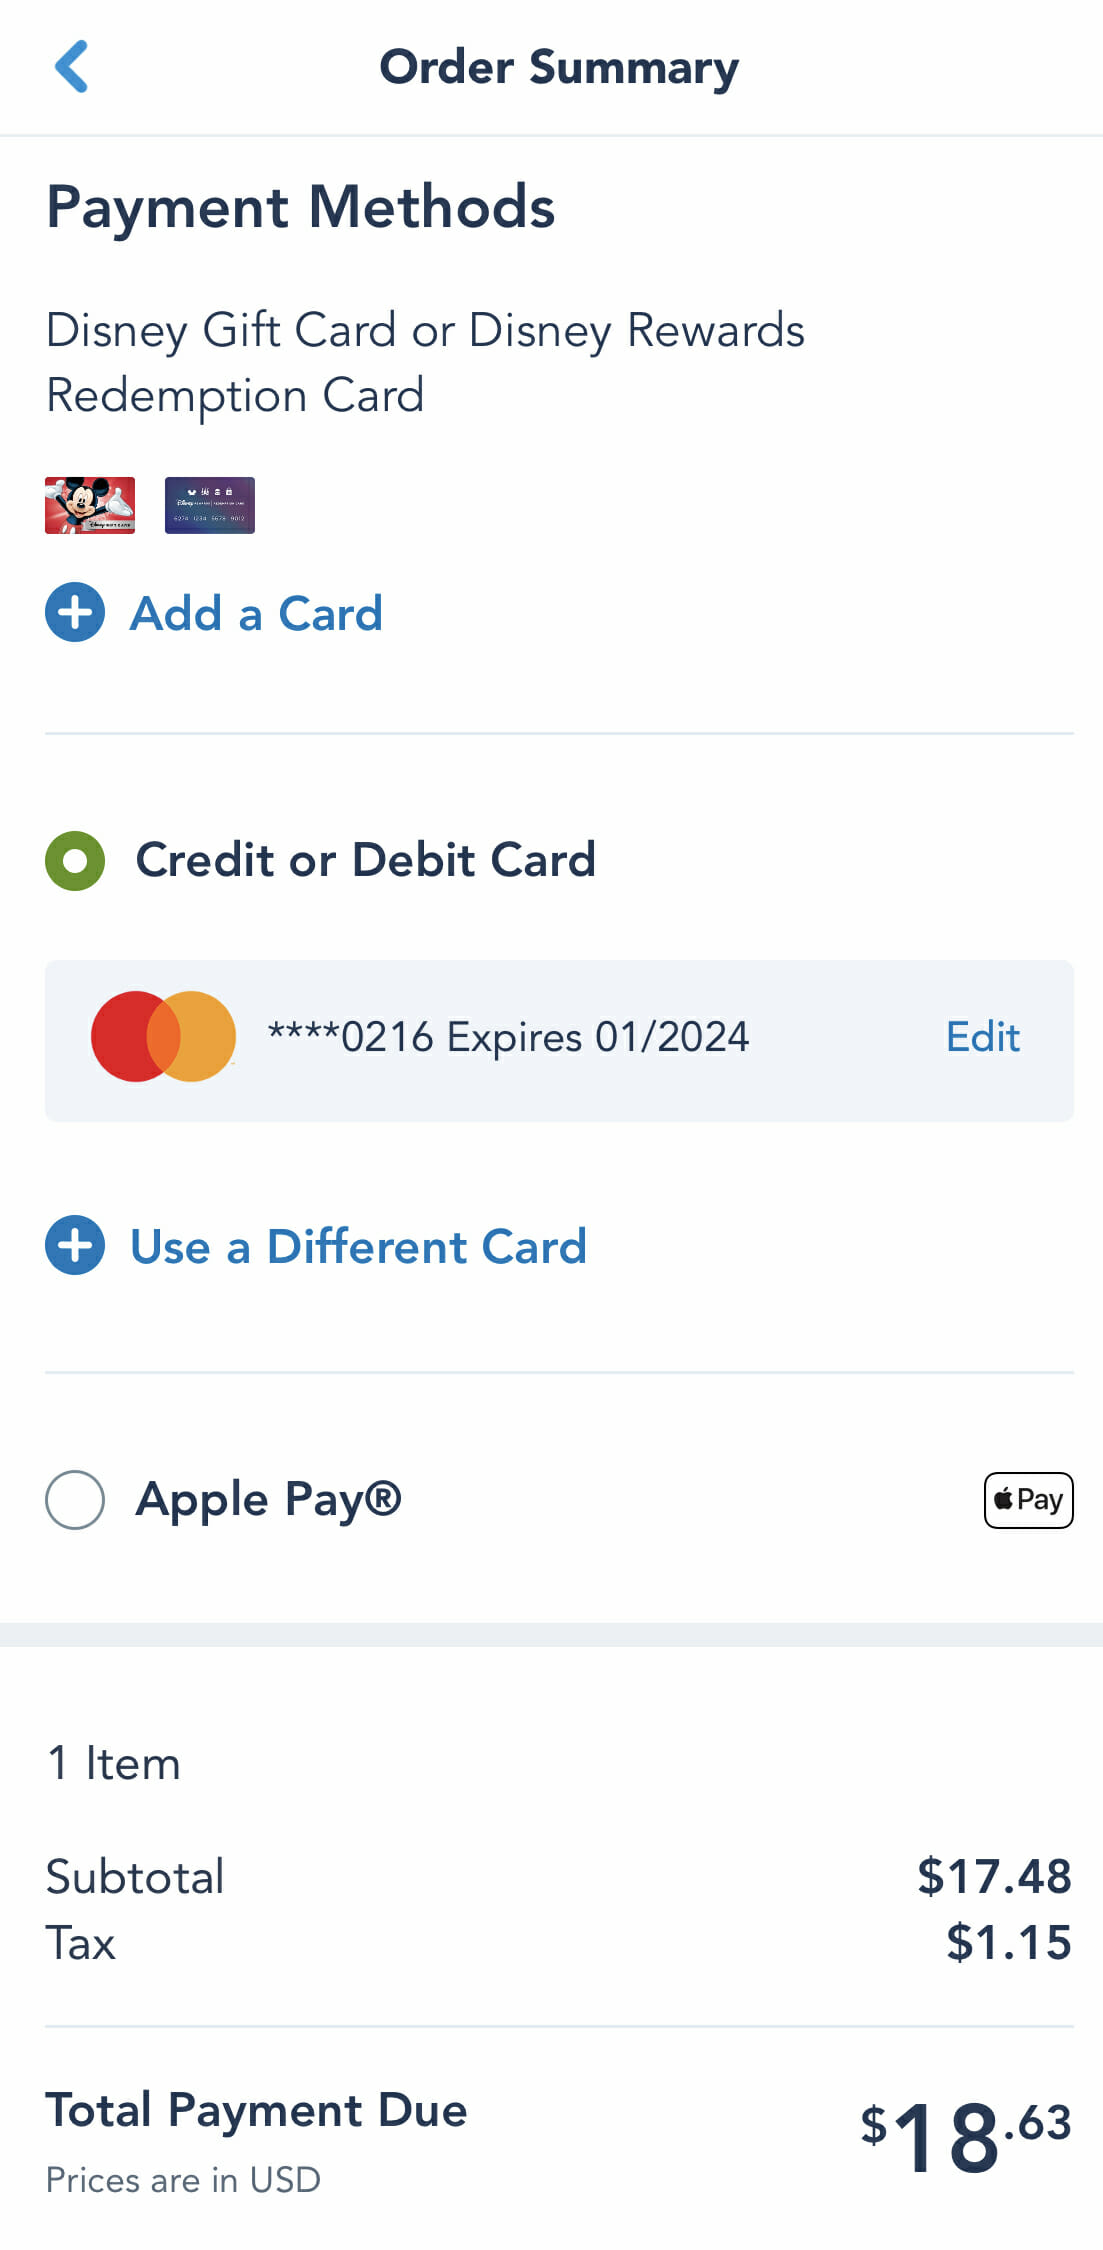Tap the Credit or Debit Card label

tap(365, 860)
